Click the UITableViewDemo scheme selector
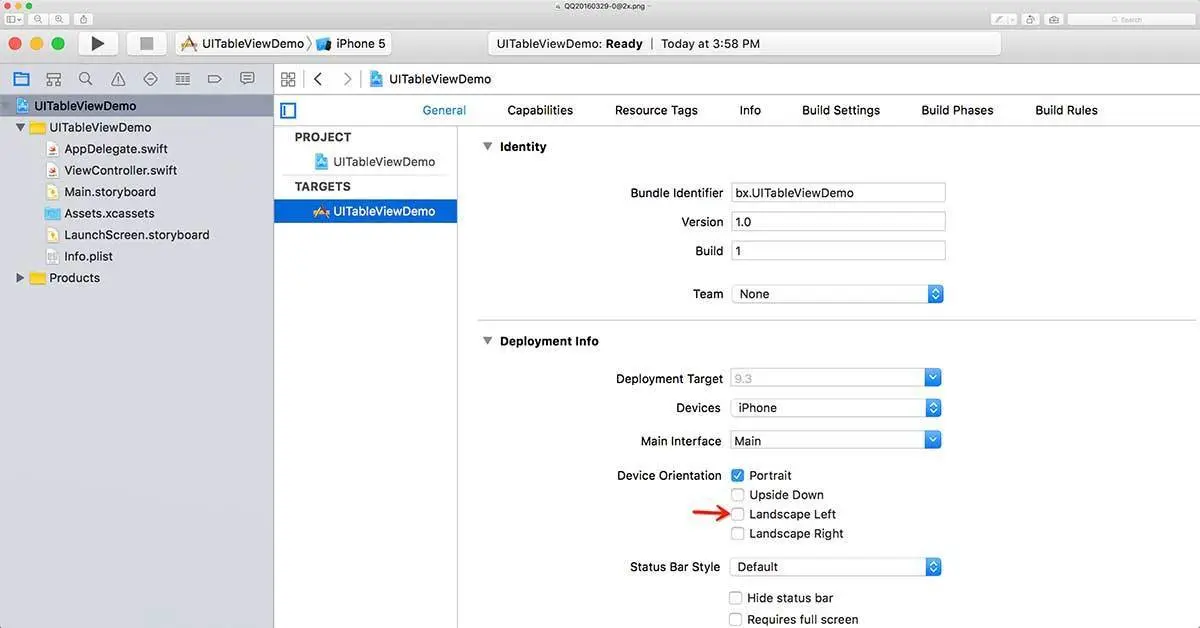The width and height of the screenshot is (1200, 628). coord(243,44)
